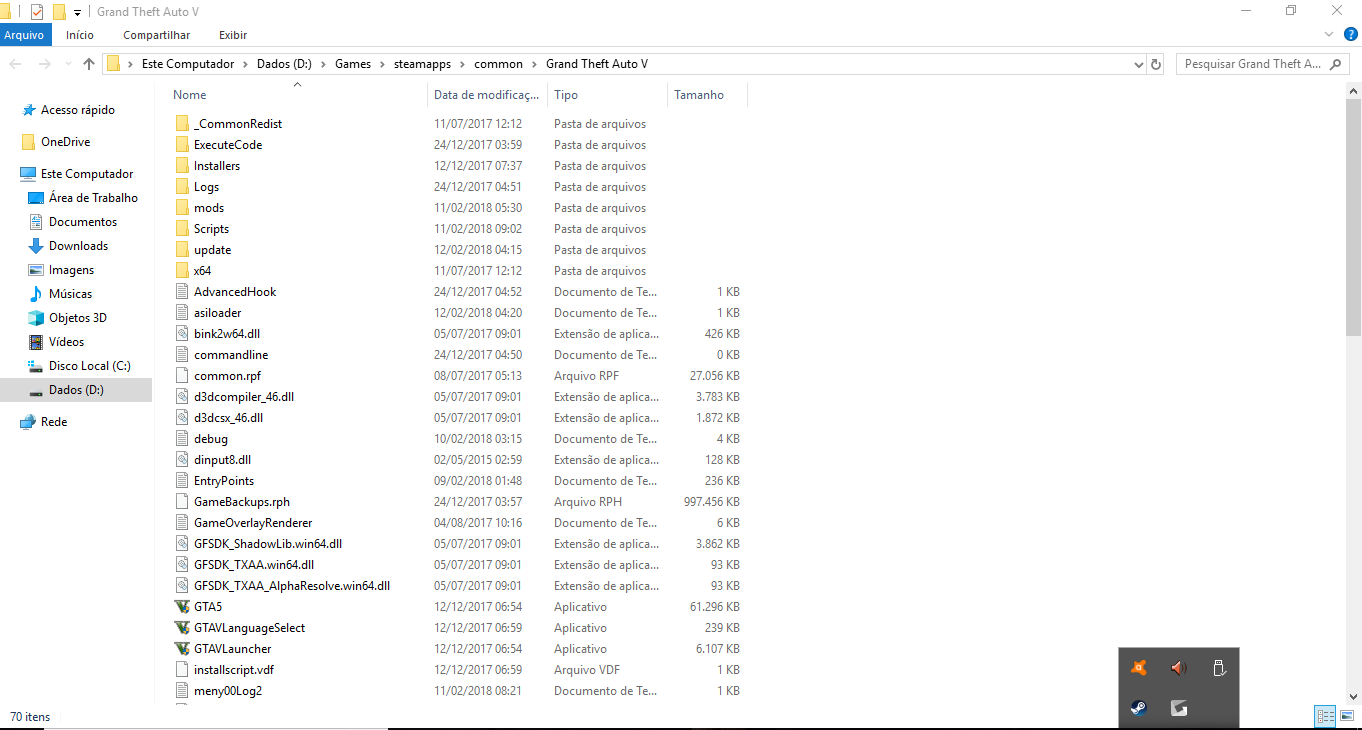The width and height of the screenshot is (1362, 730).
Task: Click 'steamapps' breadcrumb in address bar
Action: pyautogui.click(x=422, y=64)
